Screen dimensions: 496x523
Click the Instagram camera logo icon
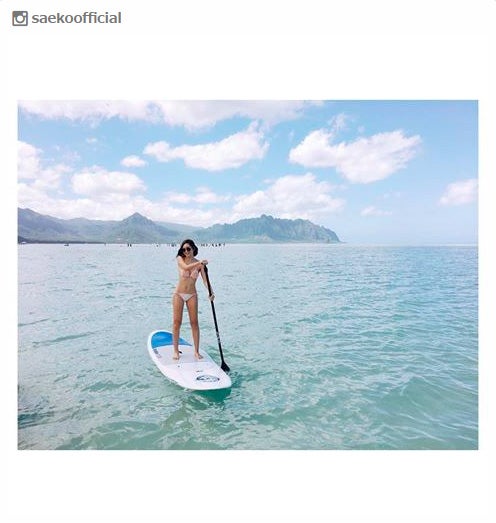(x=20, y=18)
